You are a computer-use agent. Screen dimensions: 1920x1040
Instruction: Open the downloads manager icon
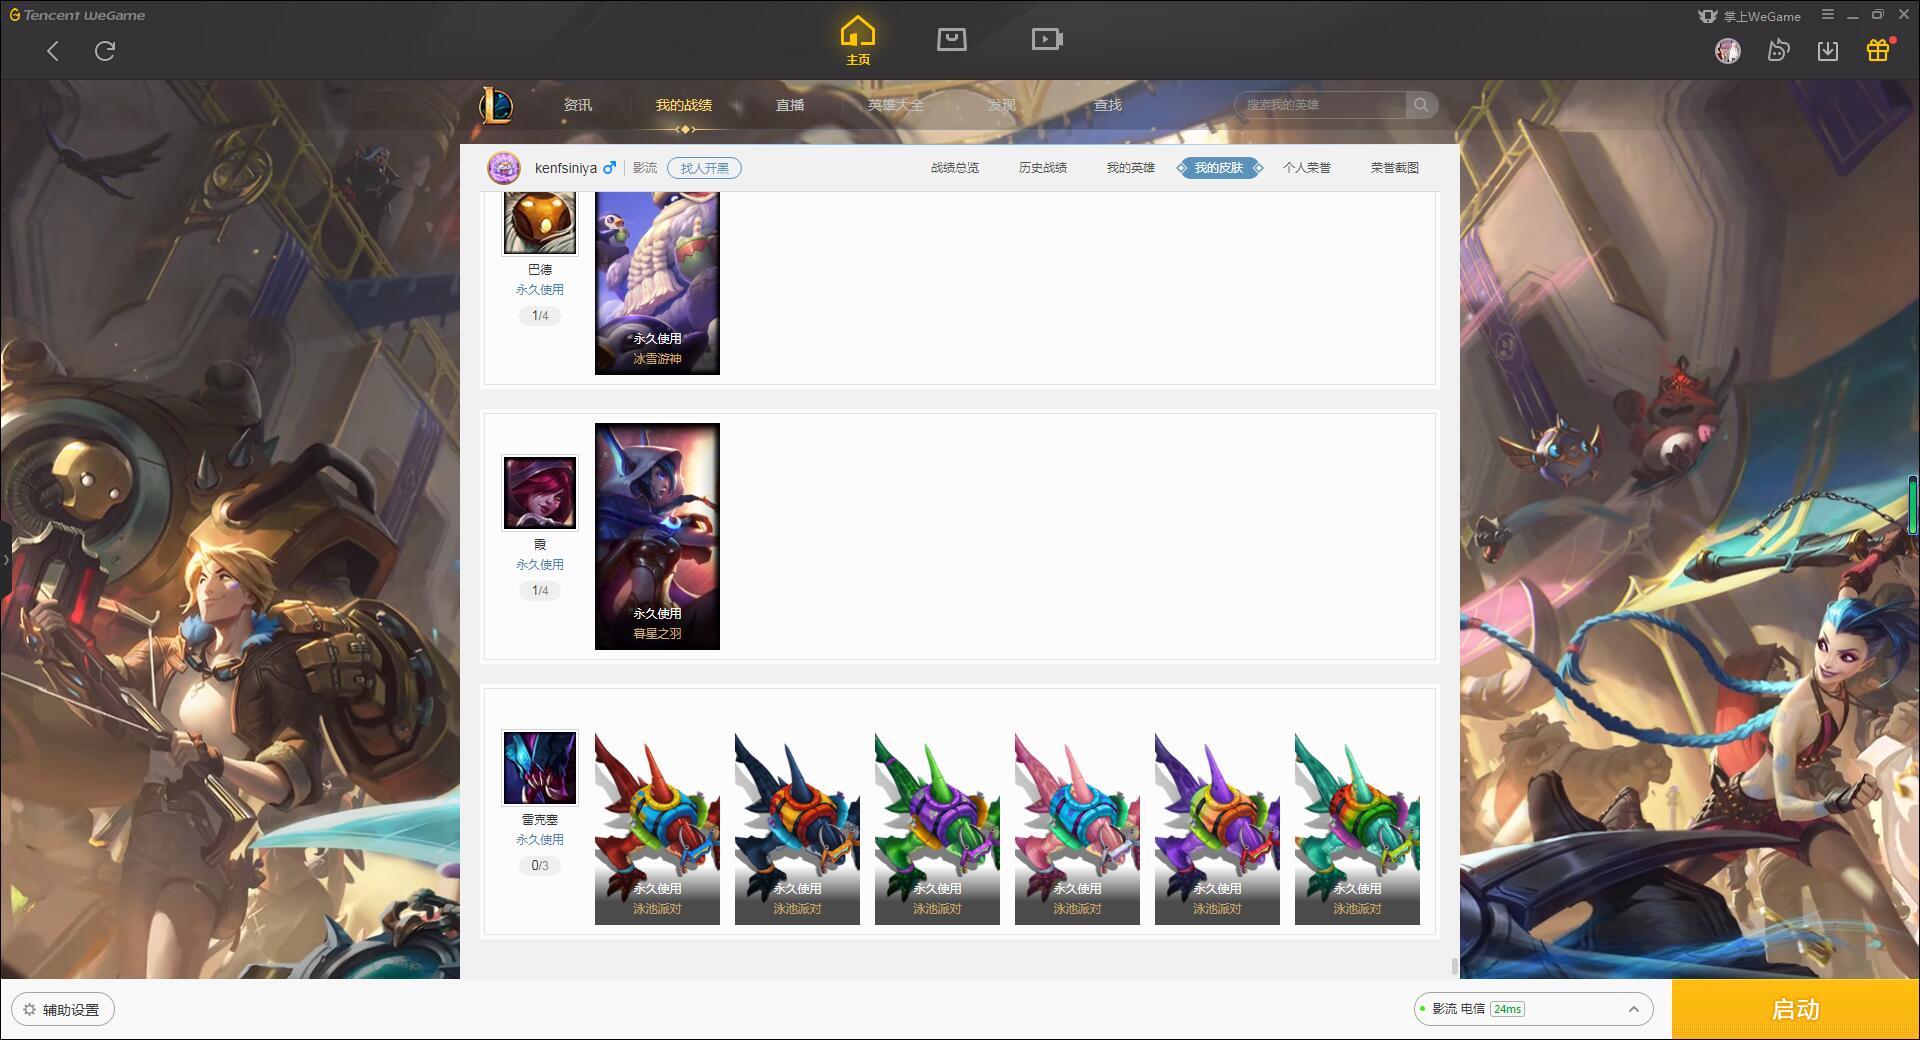pos(1828,51)
